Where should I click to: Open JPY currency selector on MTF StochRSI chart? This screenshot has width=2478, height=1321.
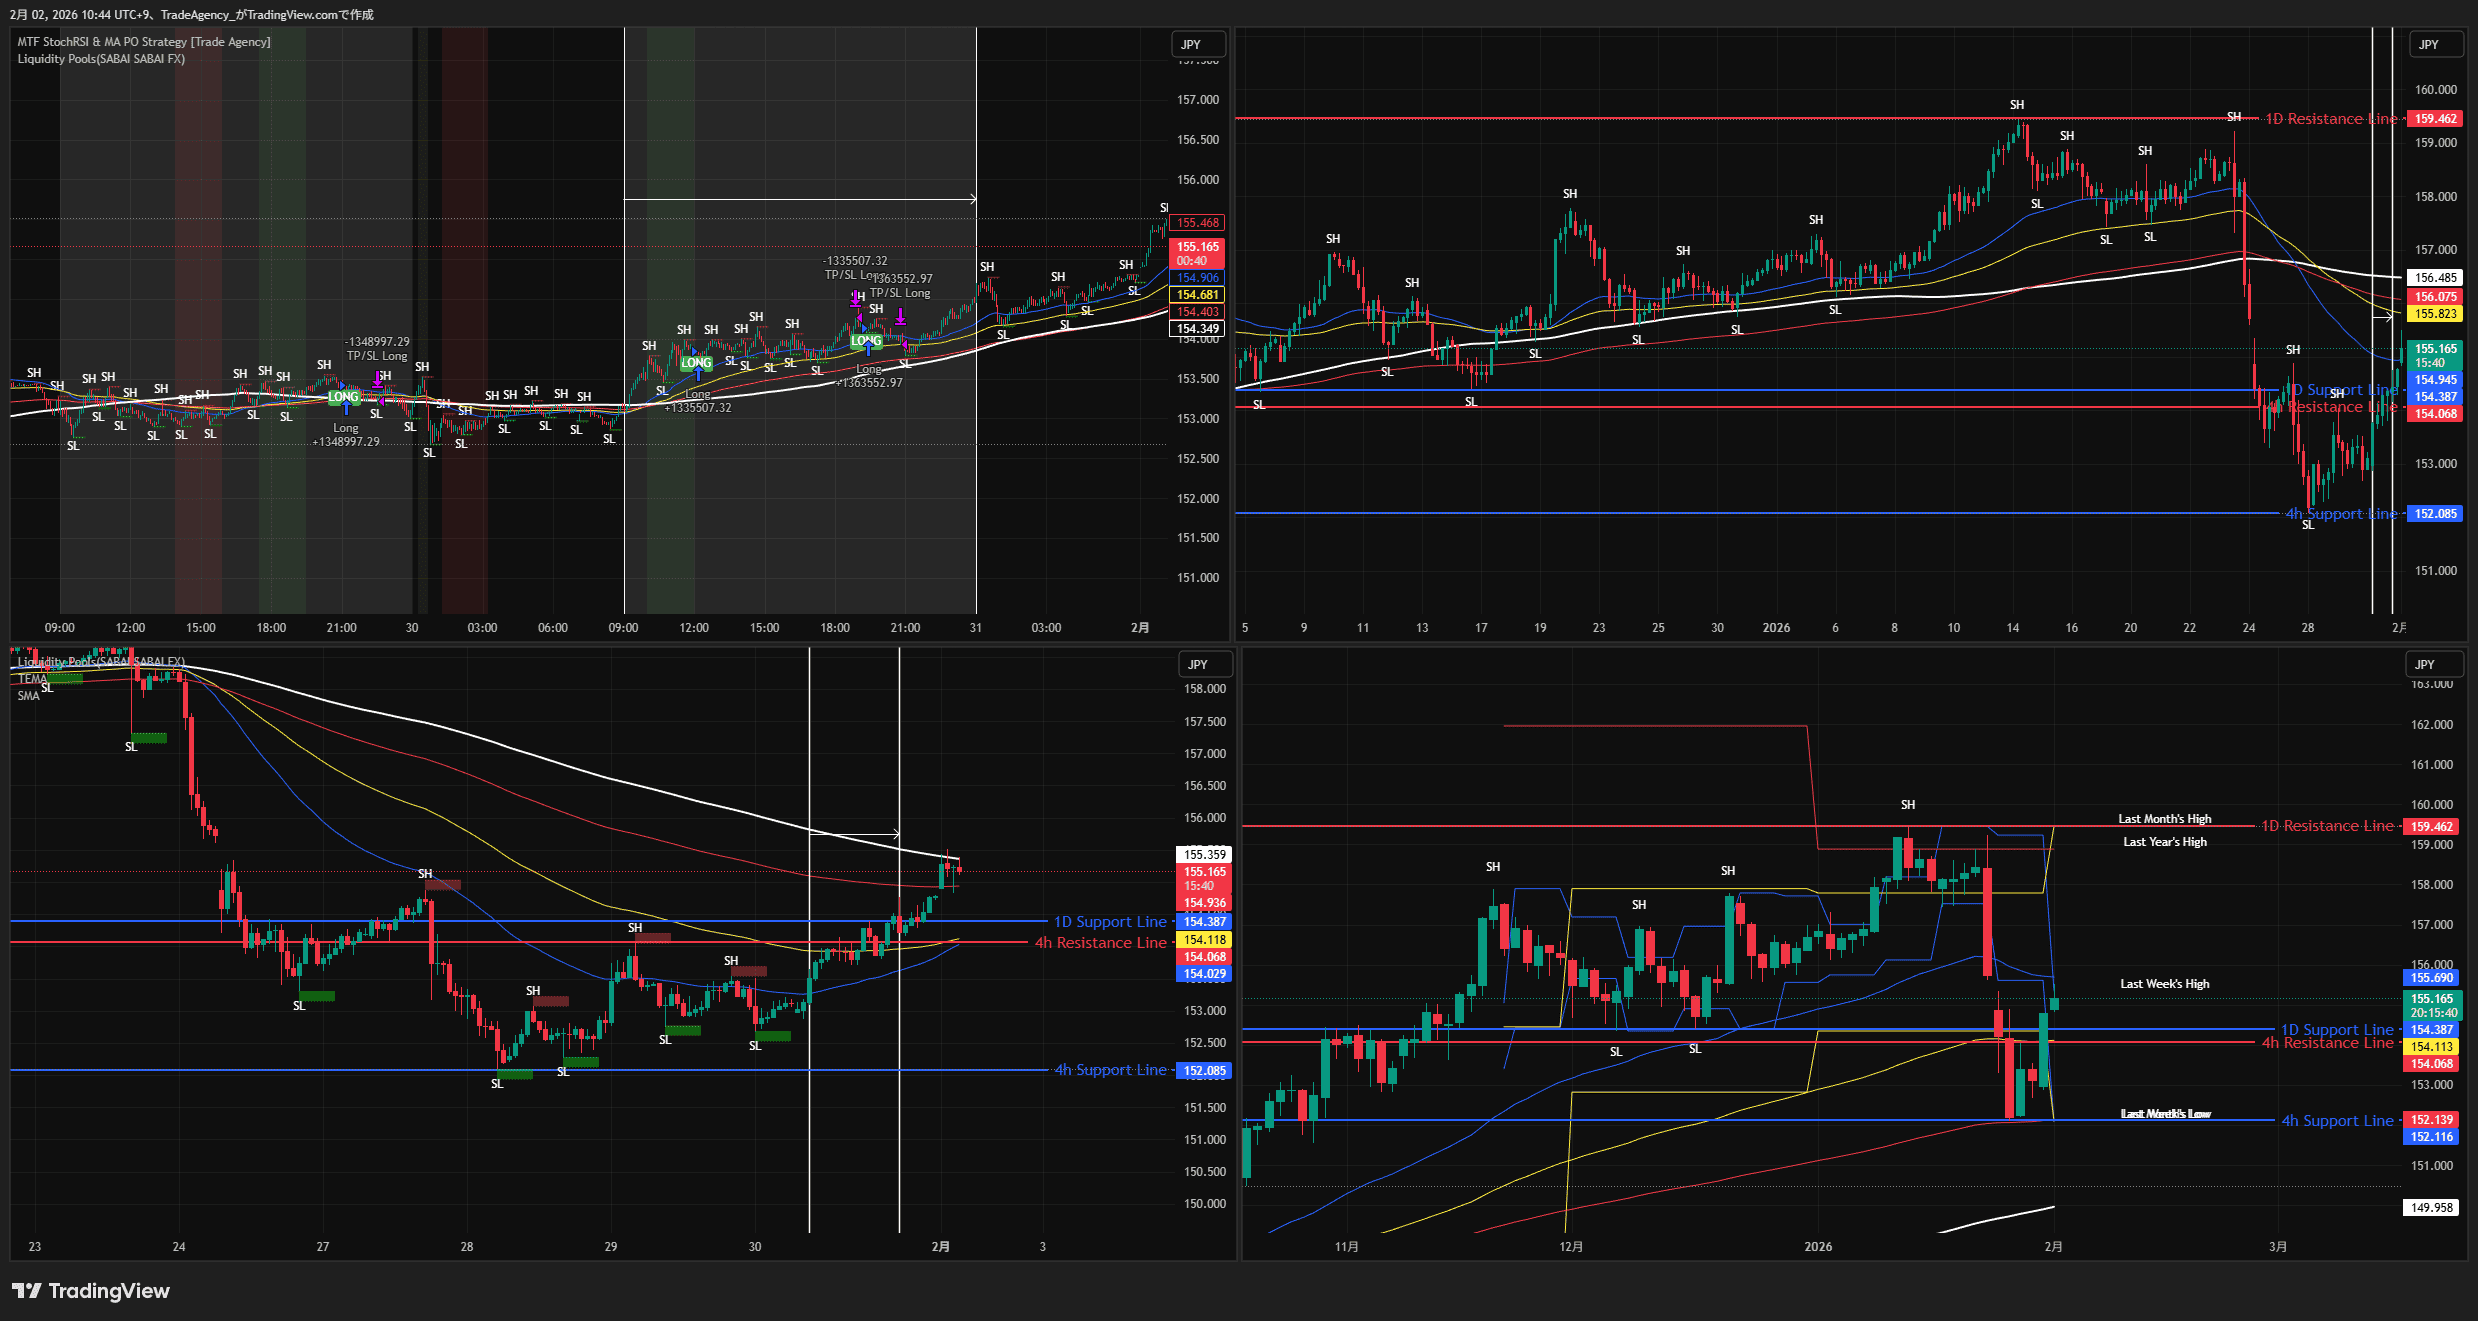[x=1197, y=44]
